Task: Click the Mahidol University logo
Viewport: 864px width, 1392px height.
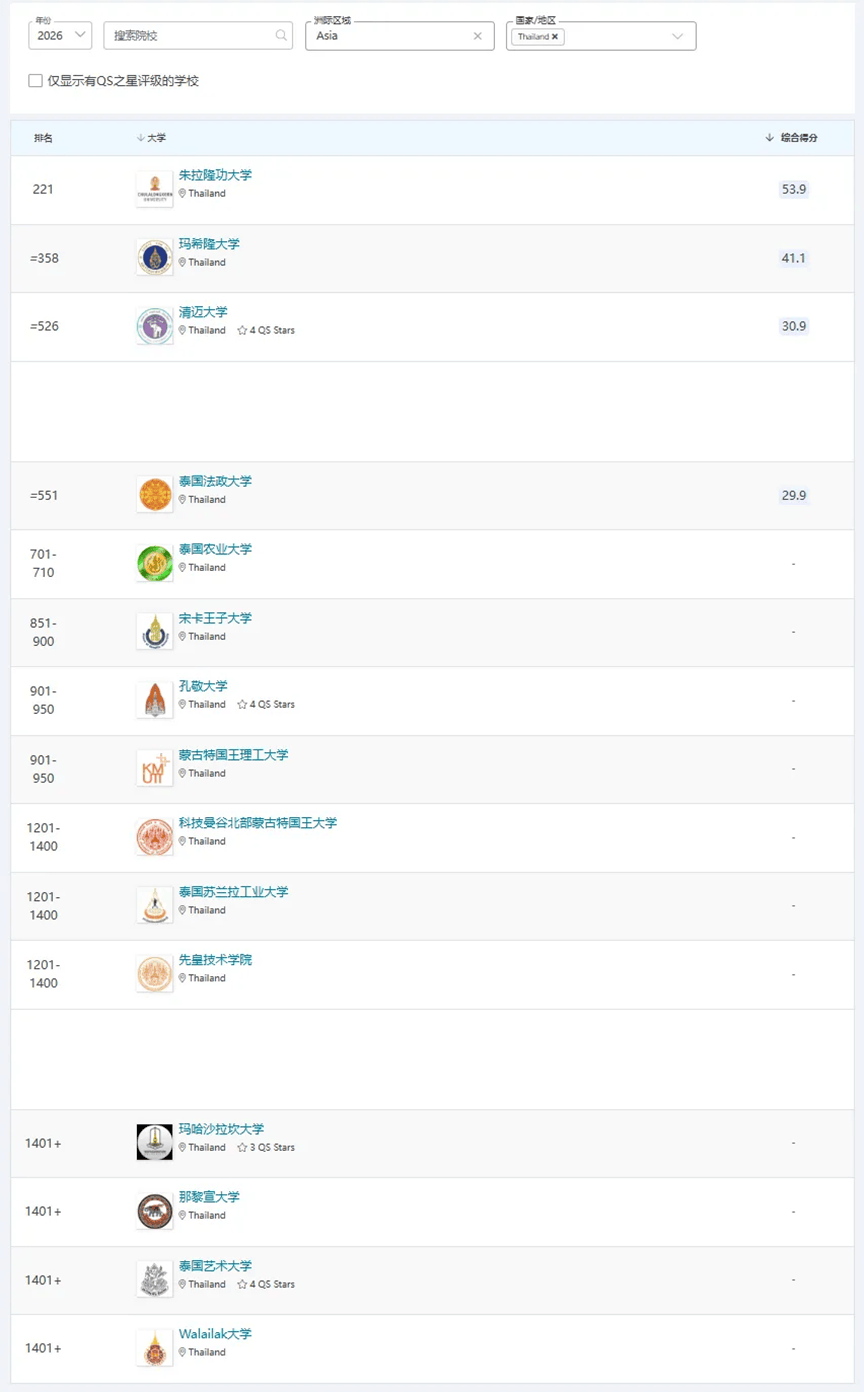Action: 154,258
